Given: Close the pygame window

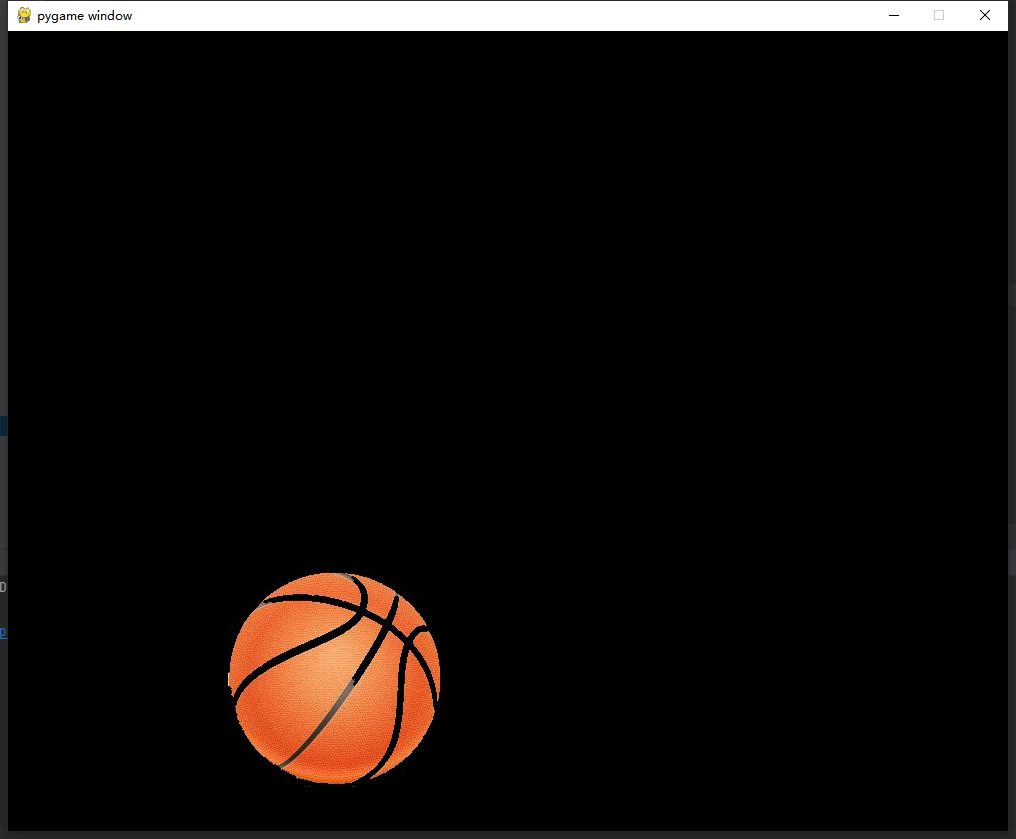Looking at the screenshot, I should pyautogui.click(x=985, y=16).
